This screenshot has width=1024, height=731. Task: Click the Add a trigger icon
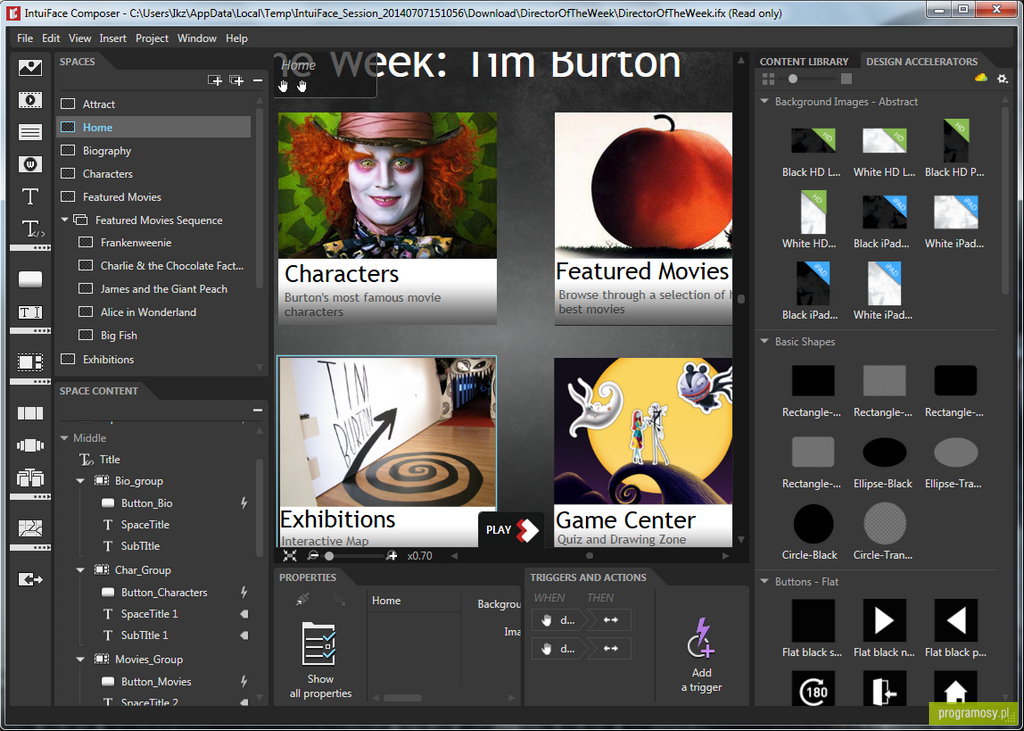[701, 637]
